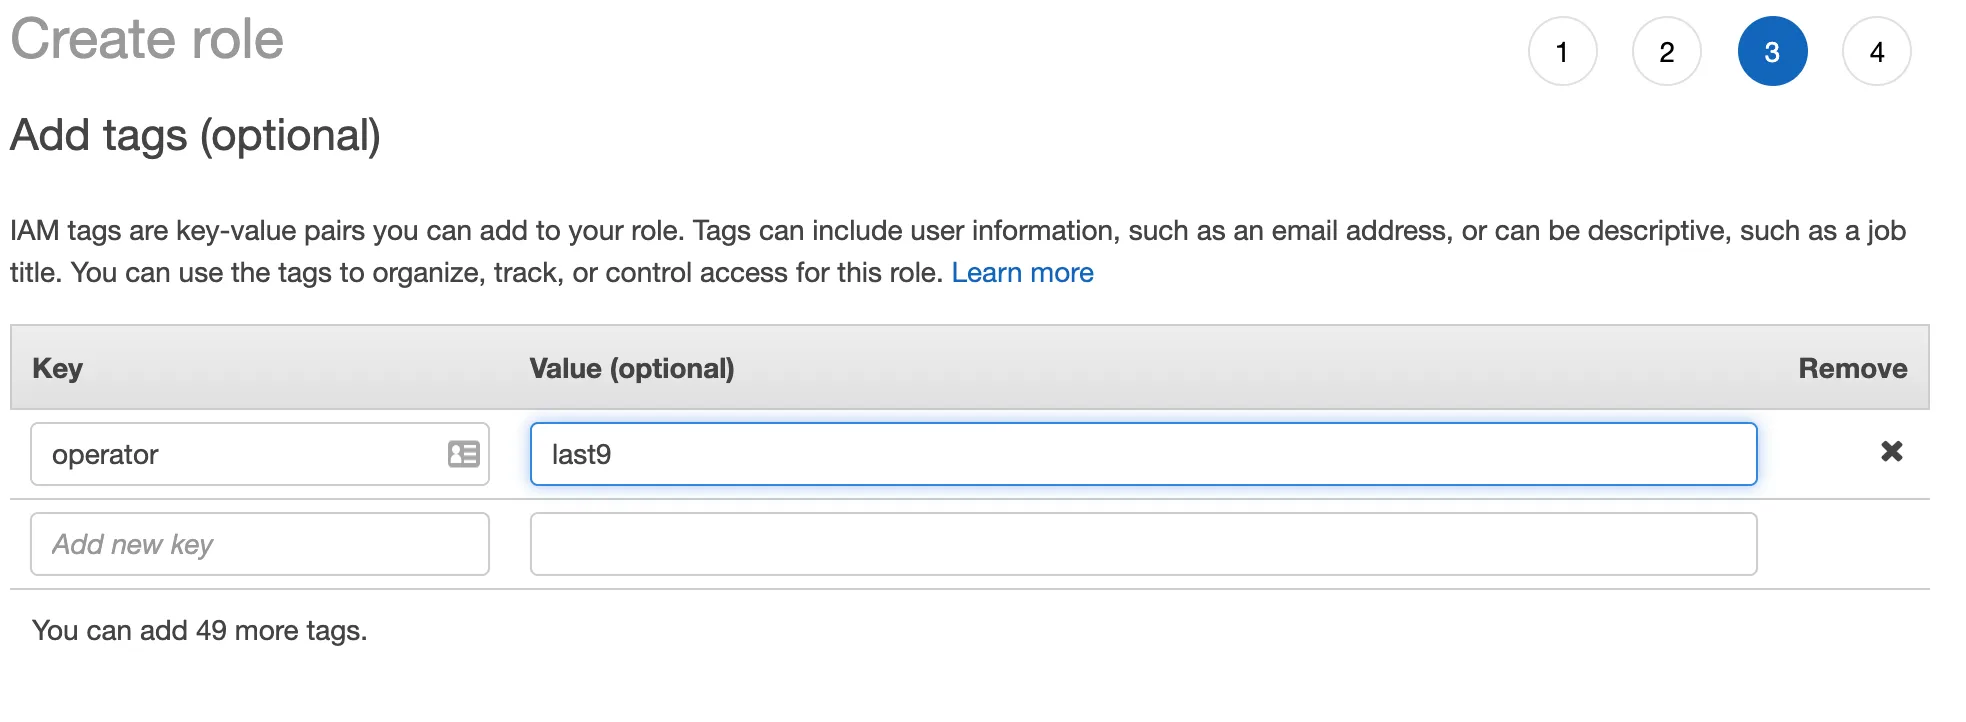Click the Key column header
The width and height of the screenshot is (1966, 722).
tap(57, 368)
